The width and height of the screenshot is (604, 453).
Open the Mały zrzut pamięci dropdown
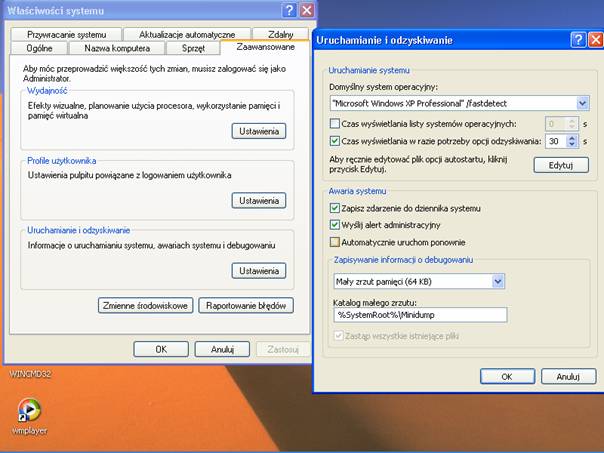click(x=498, y=282)
